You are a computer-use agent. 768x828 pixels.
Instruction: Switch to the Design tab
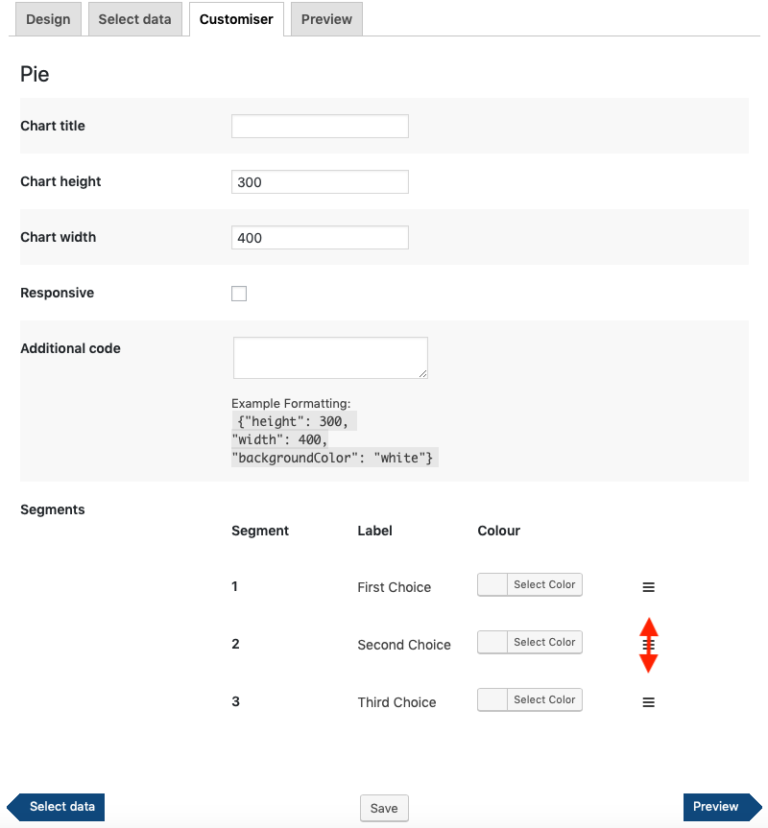[x=47, y=18]
